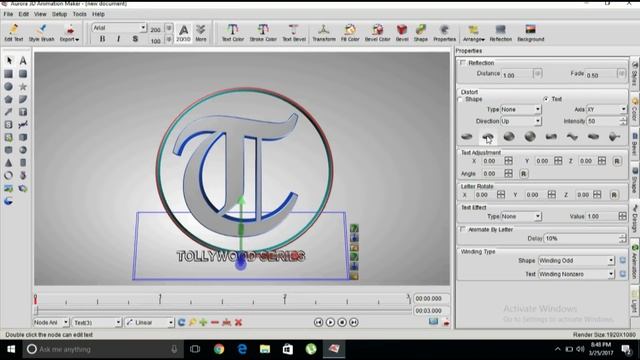The width and height of the screenshot is (640, 360).
Task: Open the Distort Type dropdown
Action: (x=520, y=109)
